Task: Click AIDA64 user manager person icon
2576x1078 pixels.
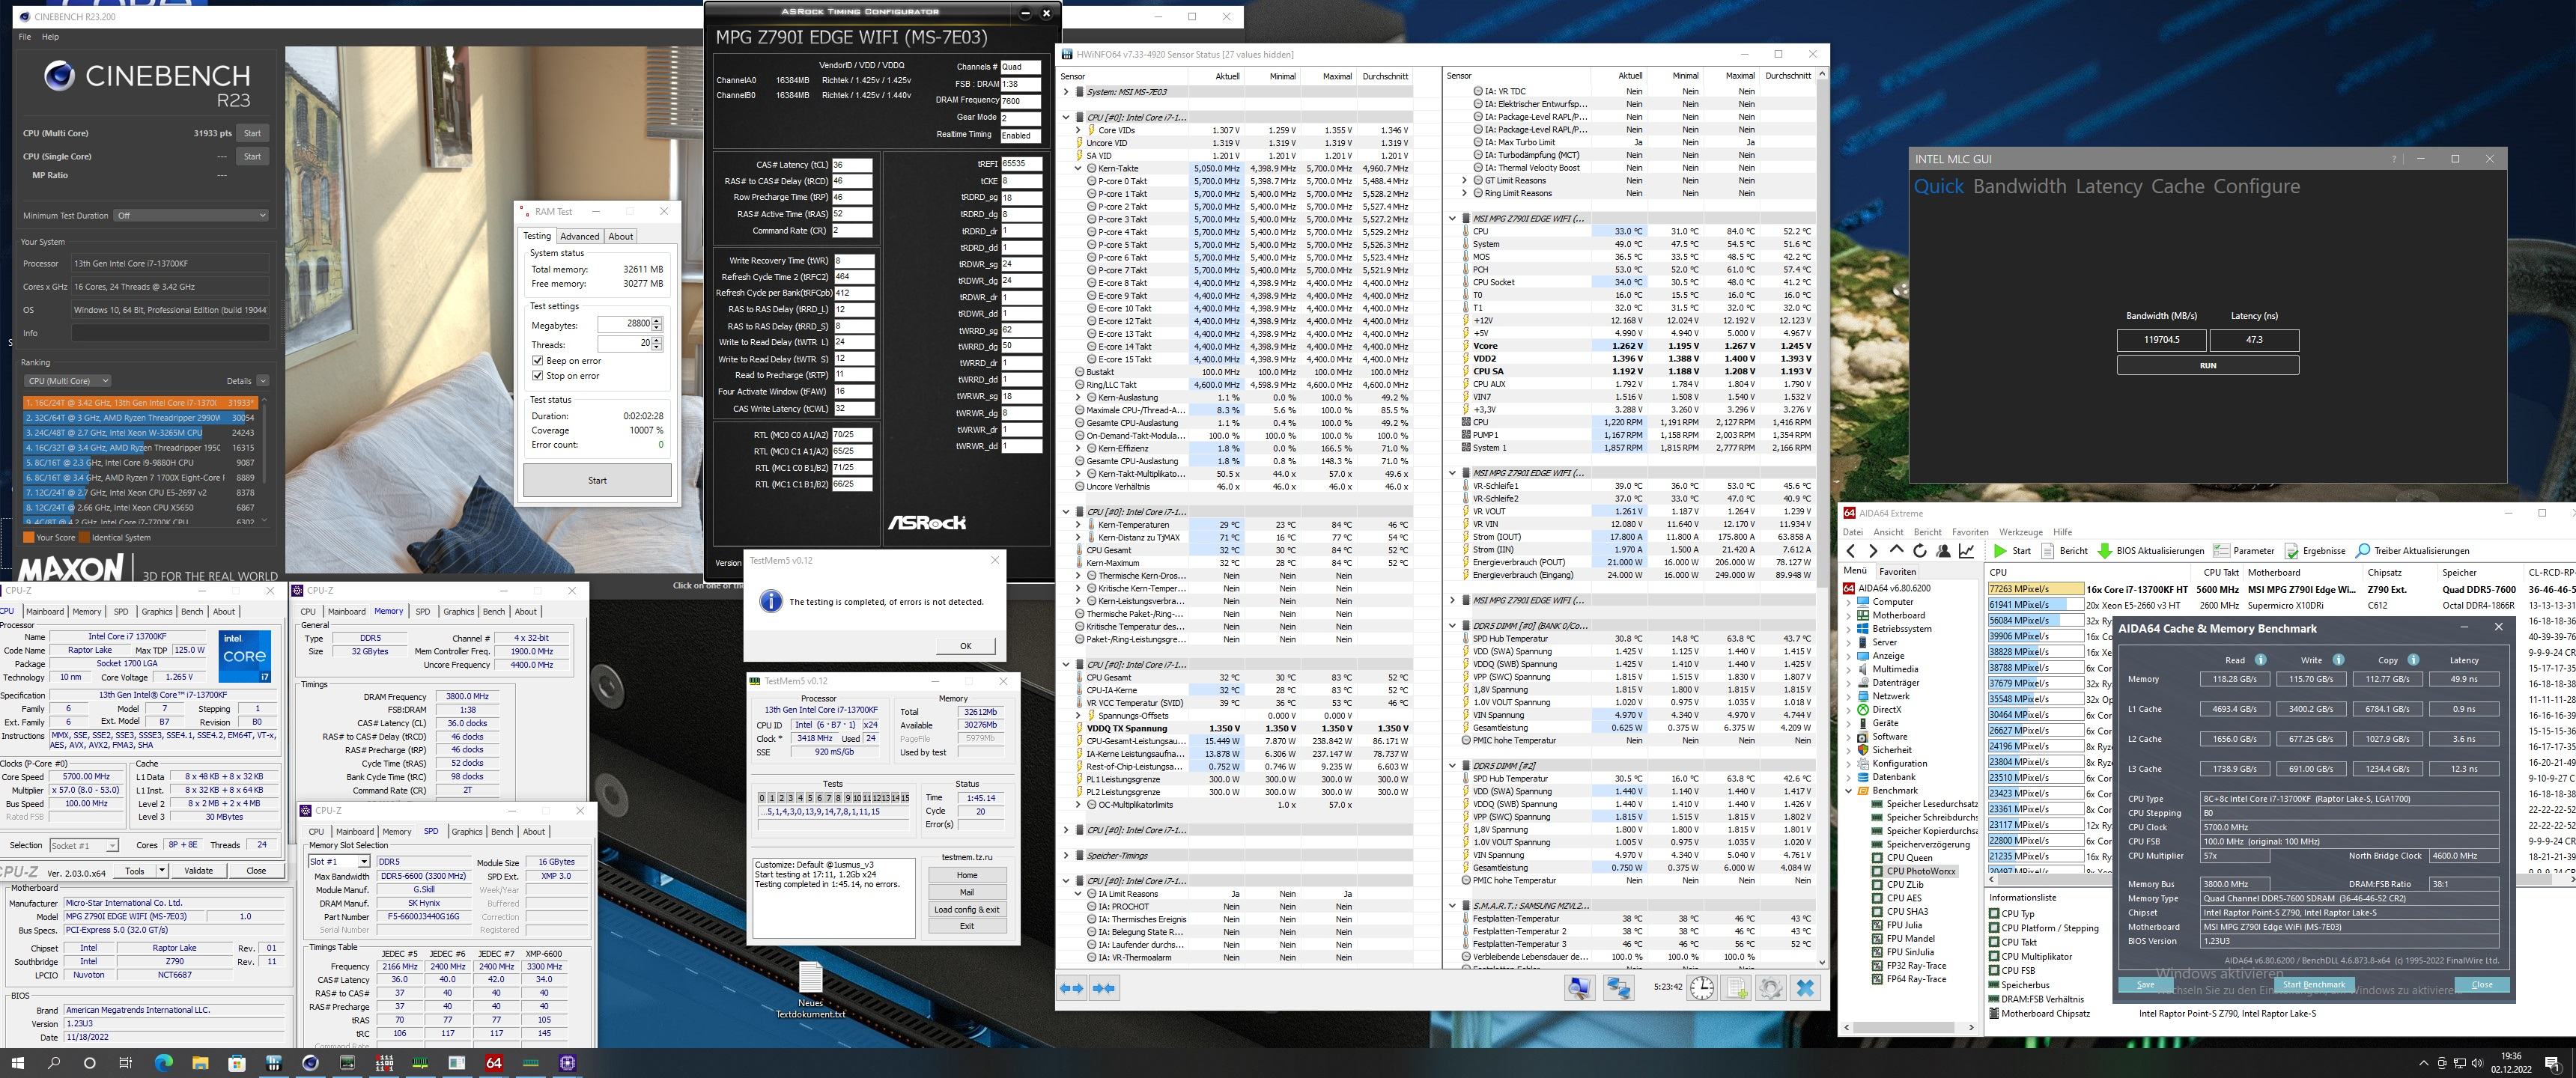Action: pos(1943,551)
